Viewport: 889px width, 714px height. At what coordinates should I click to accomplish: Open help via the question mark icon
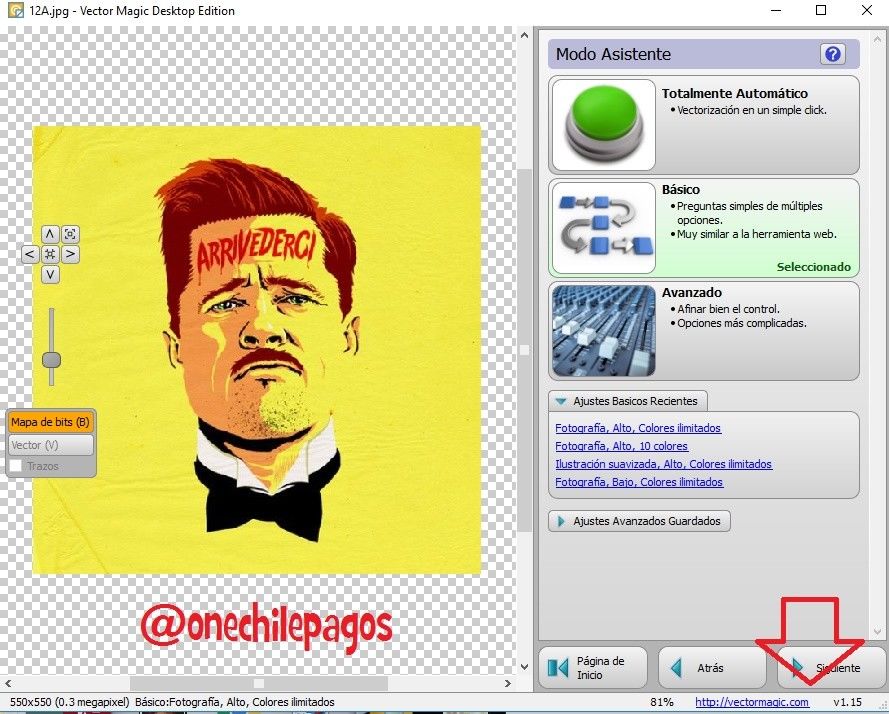coord(833,54)
